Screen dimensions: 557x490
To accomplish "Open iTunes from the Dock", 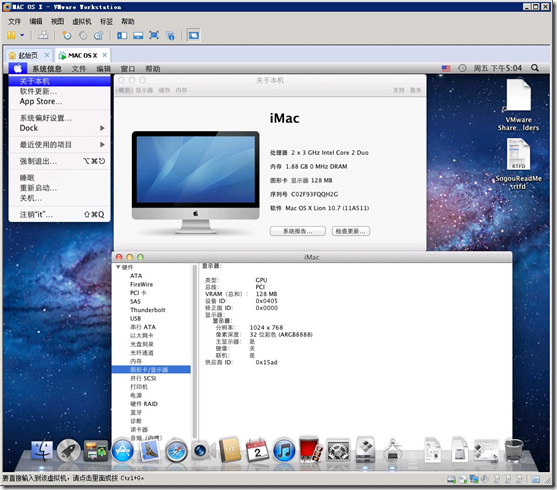I will click(284, 451).
